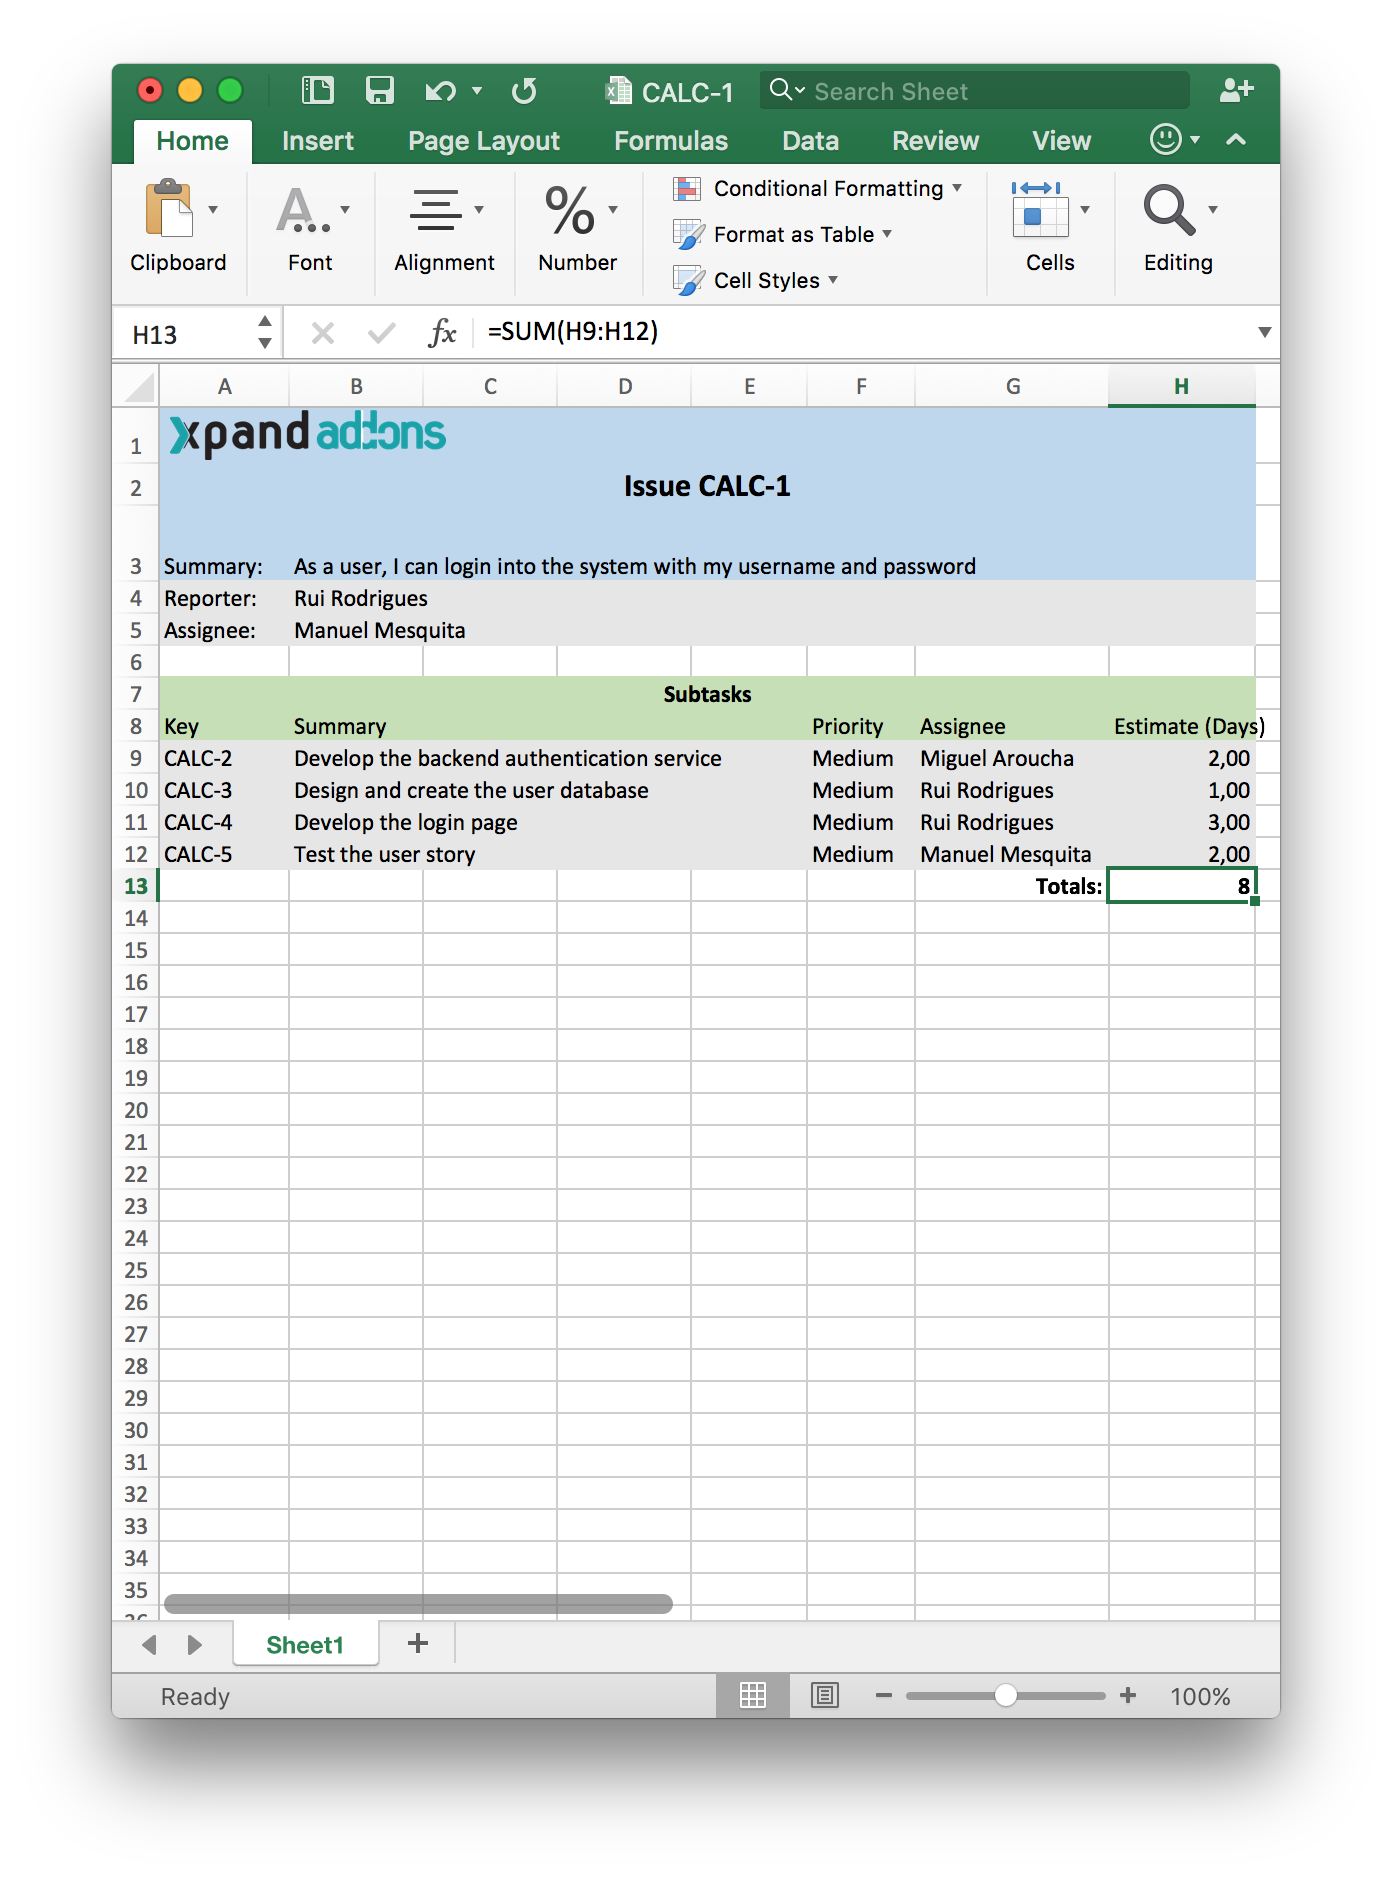Click the zoom in plus button

coord(1128,1695)
